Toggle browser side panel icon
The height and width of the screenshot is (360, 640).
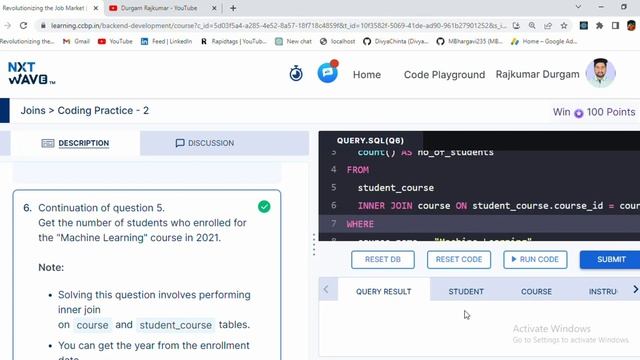[615, 25]
